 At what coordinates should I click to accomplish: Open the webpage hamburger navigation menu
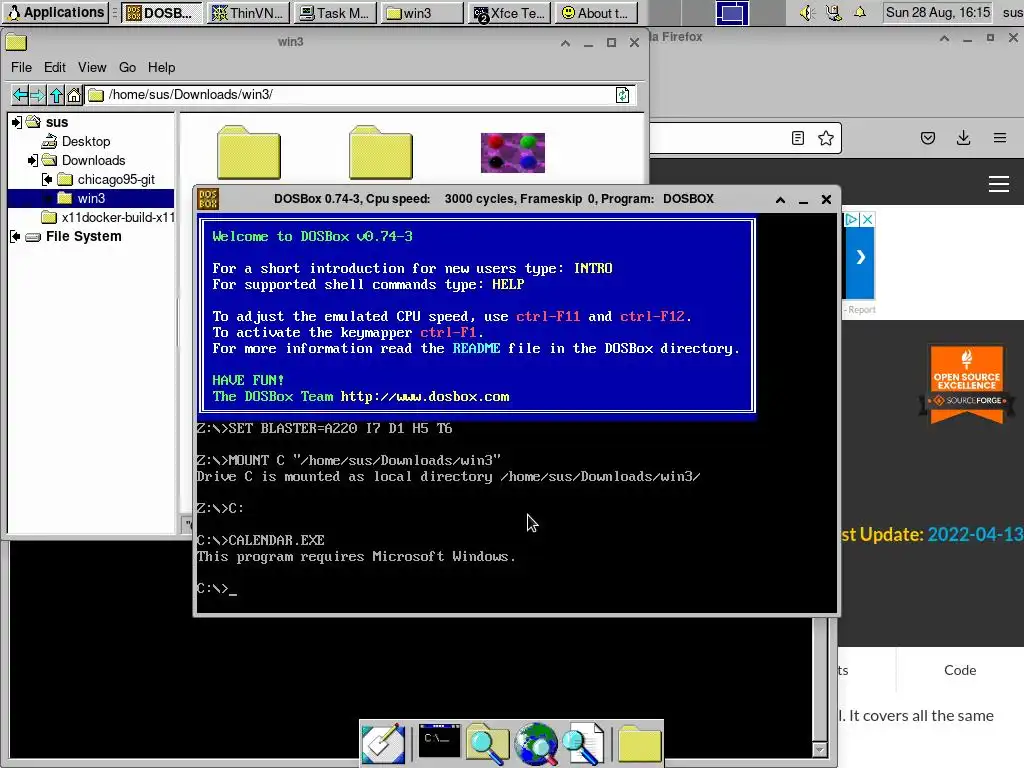pyautogui.click(x=999, y=184)
